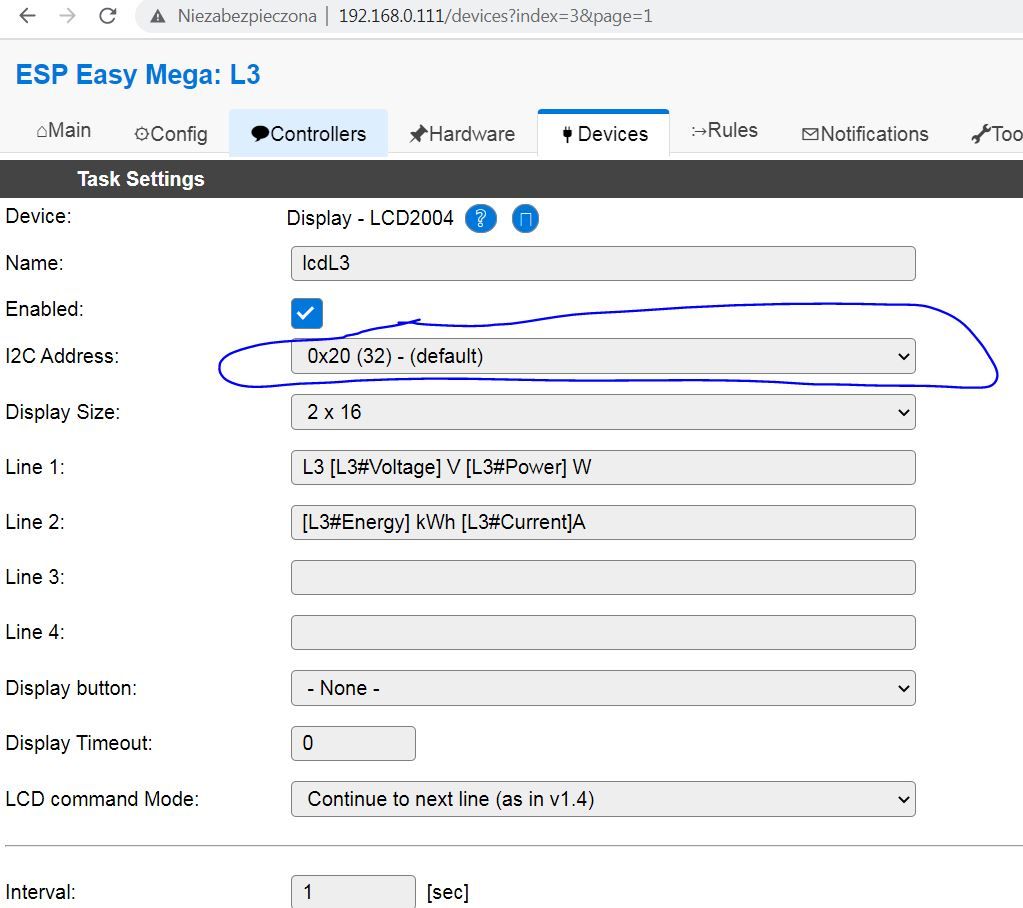Image resolution: width=1023 pixels, height=908 pixels.
Task: Switch to the Main tab
Action: click(x=63, y=130)
